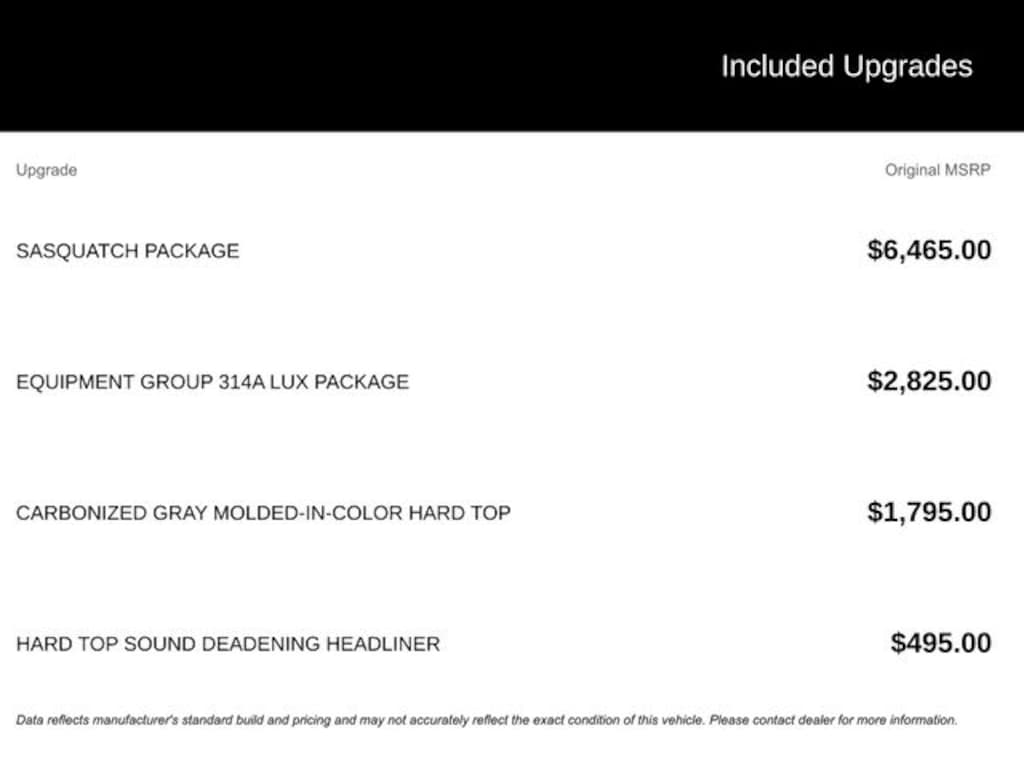
Task: Select the CARBONIZED GRAY MOLDED-IN-COLOR HARD TOP name
Action: pyautogui.click(x=263, y=513)
